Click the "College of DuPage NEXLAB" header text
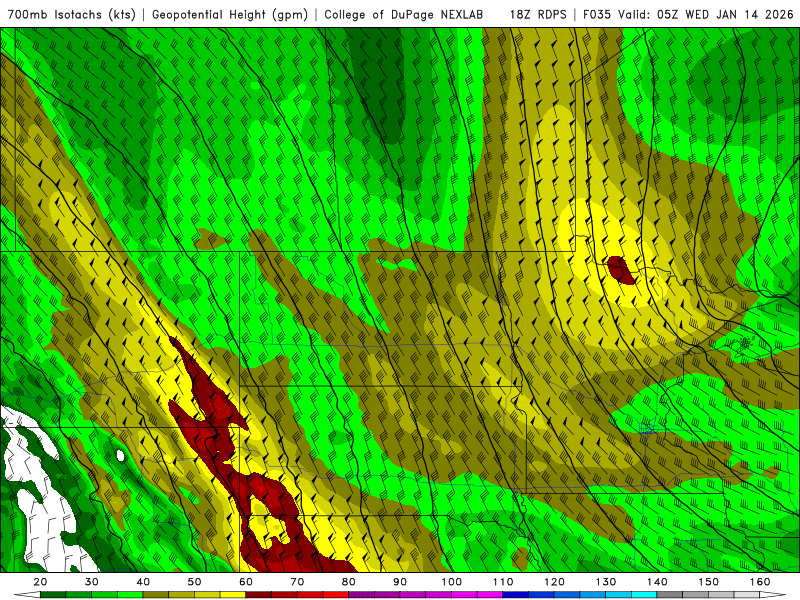This screenshot has width=800, height=600. tap(404, 14)
